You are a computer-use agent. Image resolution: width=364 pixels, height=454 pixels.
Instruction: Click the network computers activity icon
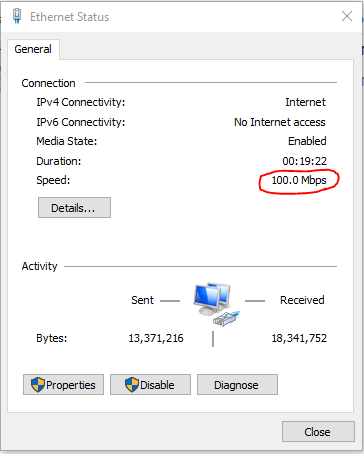click(216, 304)
